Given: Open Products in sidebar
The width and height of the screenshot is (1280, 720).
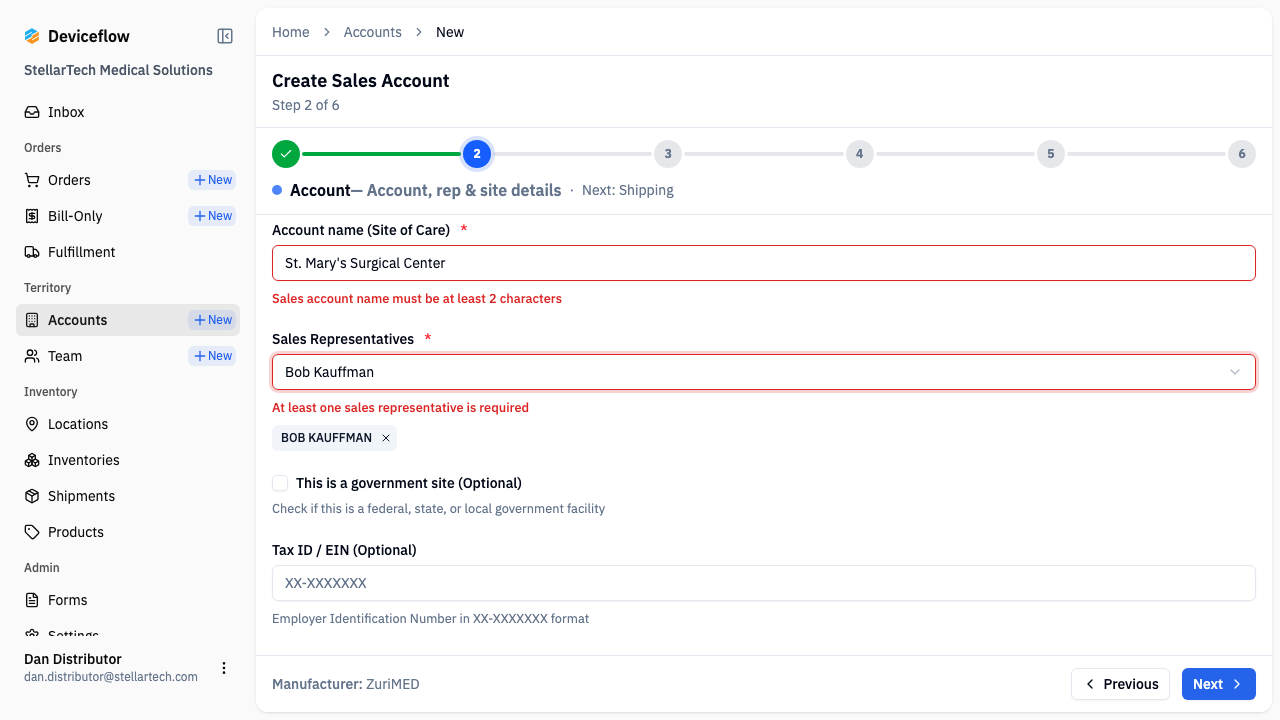Looking at the screenshot, I should 128,532.
